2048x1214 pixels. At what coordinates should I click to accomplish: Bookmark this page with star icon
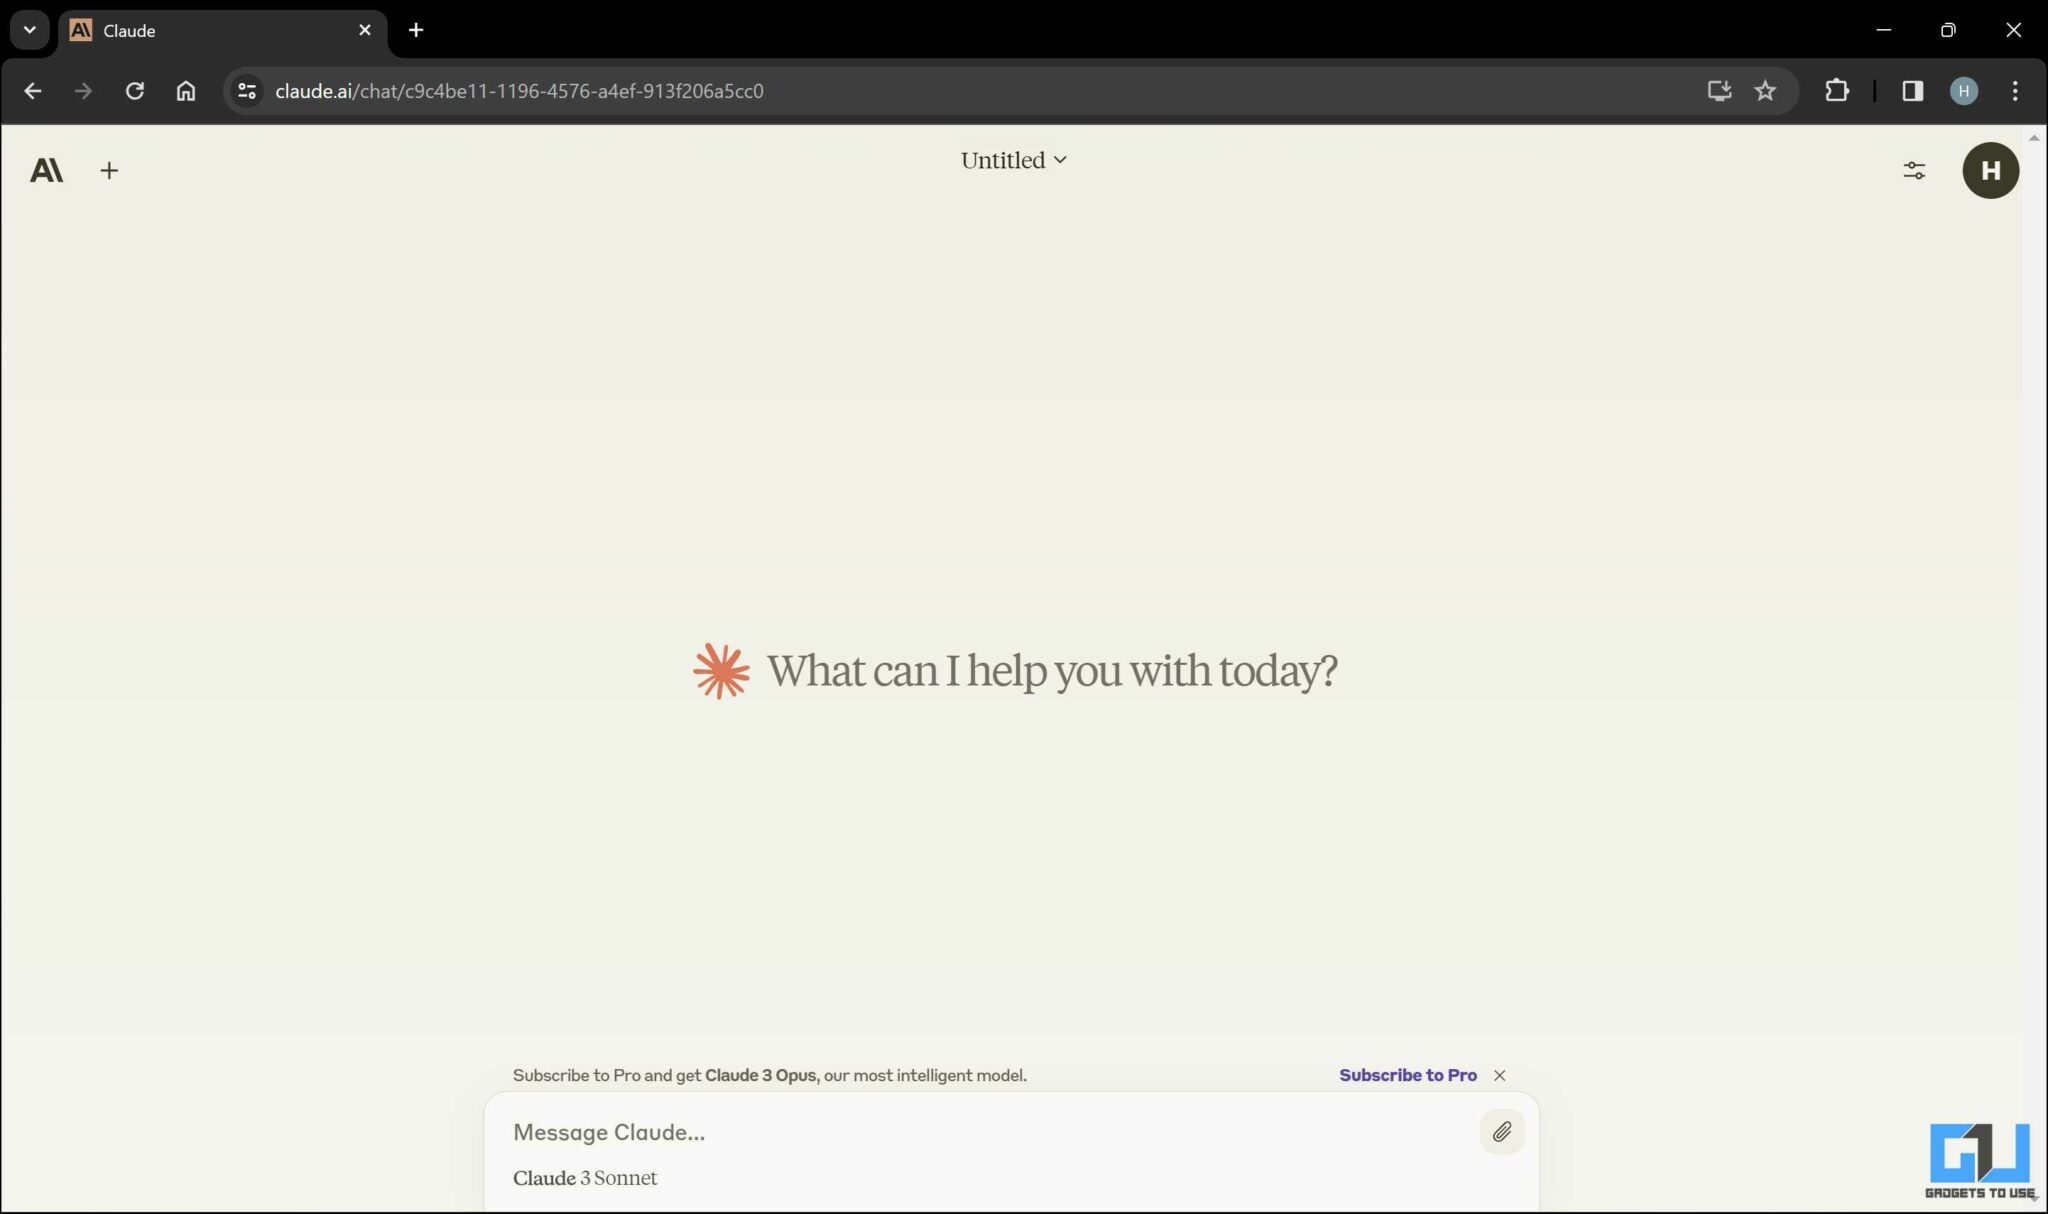click(1765, 91)
